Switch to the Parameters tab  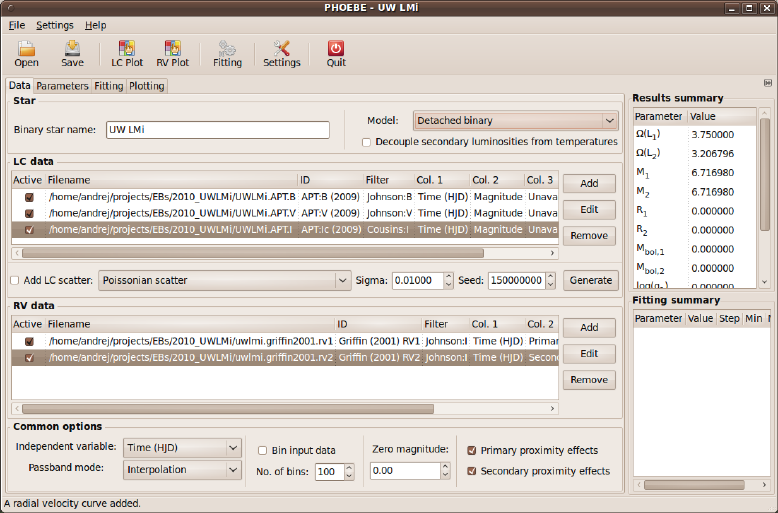[62, 86]
